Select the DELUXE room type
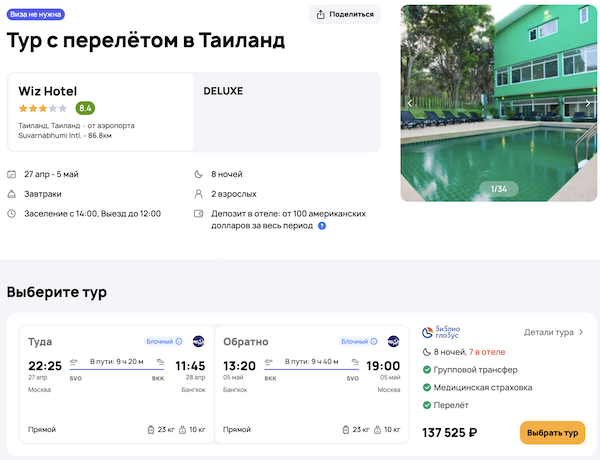 223,91
